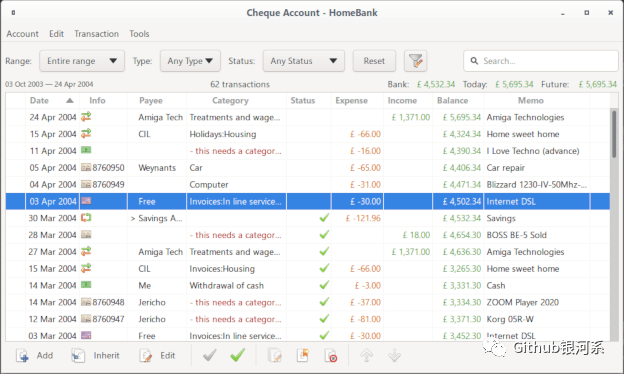
Task: Click the move transaction down arrow
Action: point(394,355)
